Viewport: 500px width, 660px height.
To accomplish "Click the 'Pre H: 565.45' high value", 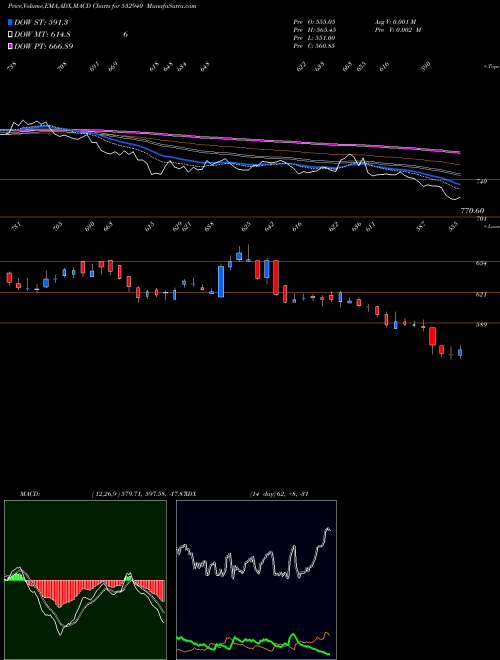I will (x=314, y=29).
